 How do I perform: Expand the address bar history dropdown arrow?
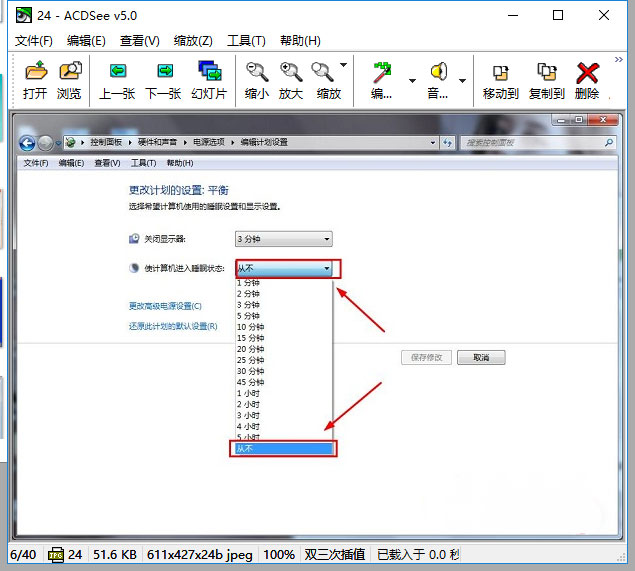pyautogui.click(x=433, y=143)
